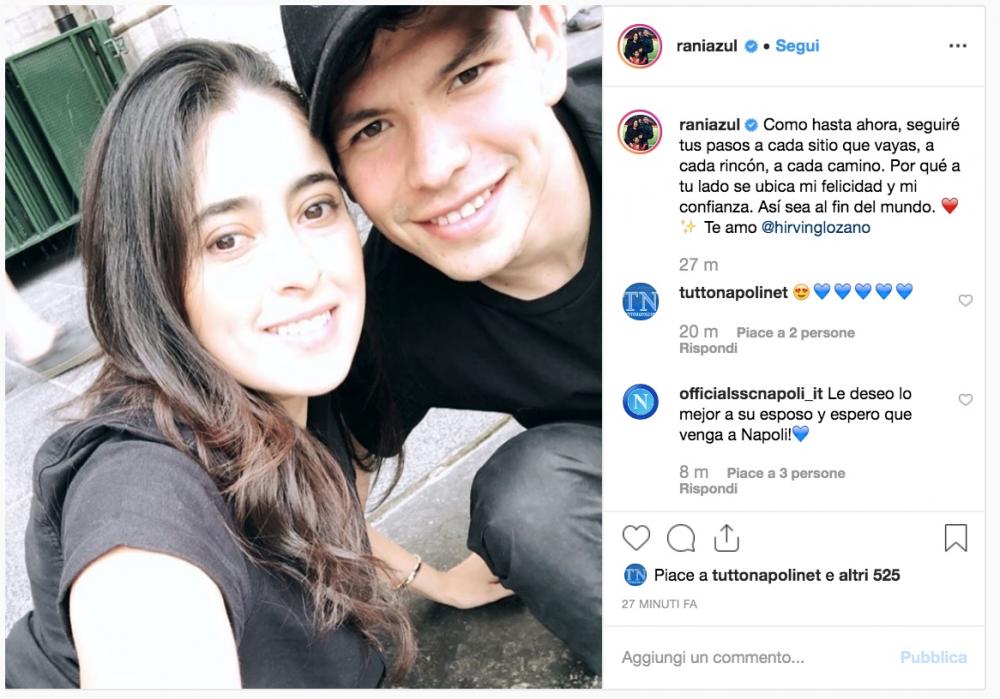The width and height of the screenshot is (1000, 699).
Task: View Piace a 3 persone likes
Action: click(x=786, y=473)
